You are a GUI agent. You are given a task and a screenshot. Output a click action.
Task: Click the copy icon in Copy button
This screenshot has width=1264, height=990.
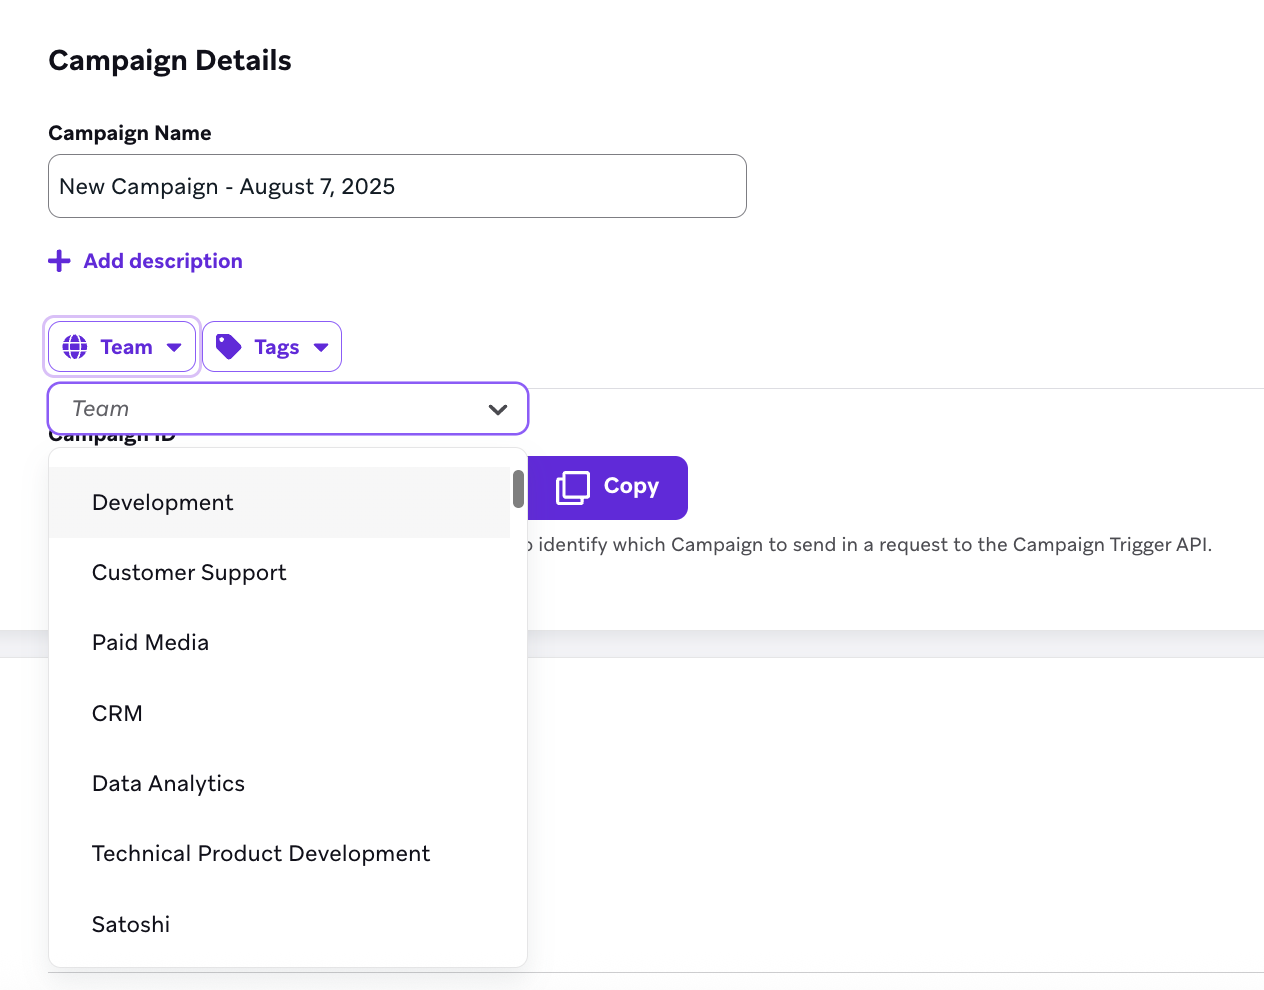573,487
